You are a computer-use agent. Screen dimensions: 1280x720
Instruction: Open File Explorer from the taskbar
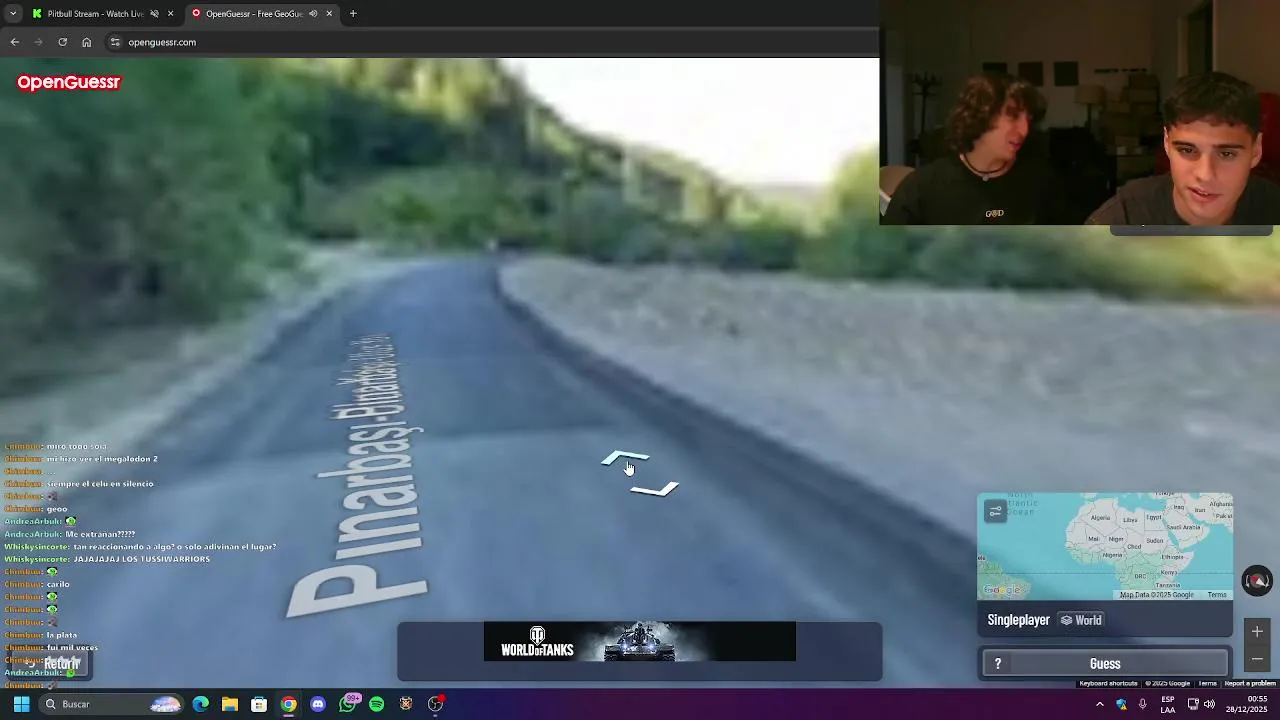pos(230,704)
